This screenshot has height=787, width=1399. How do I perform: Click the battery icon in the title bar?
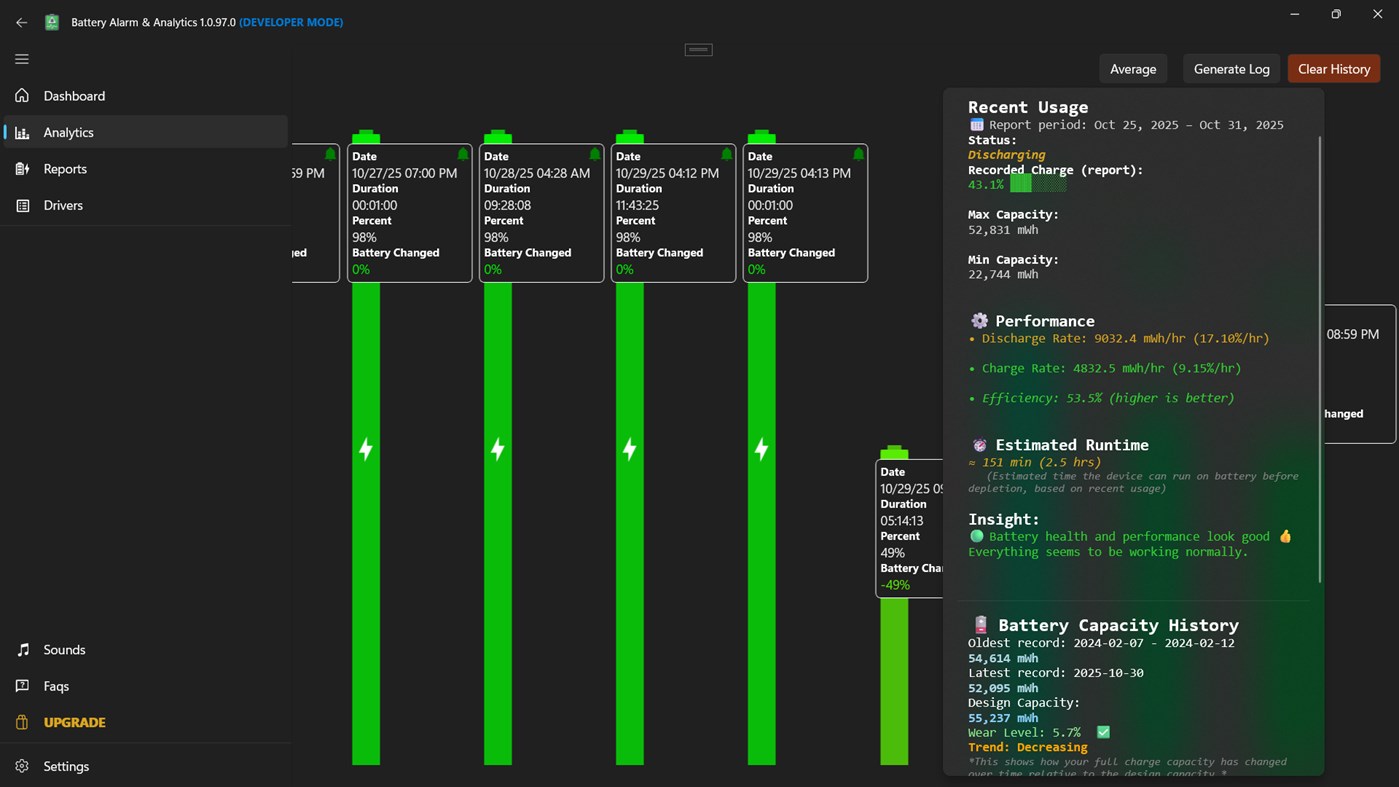(51, 21)
